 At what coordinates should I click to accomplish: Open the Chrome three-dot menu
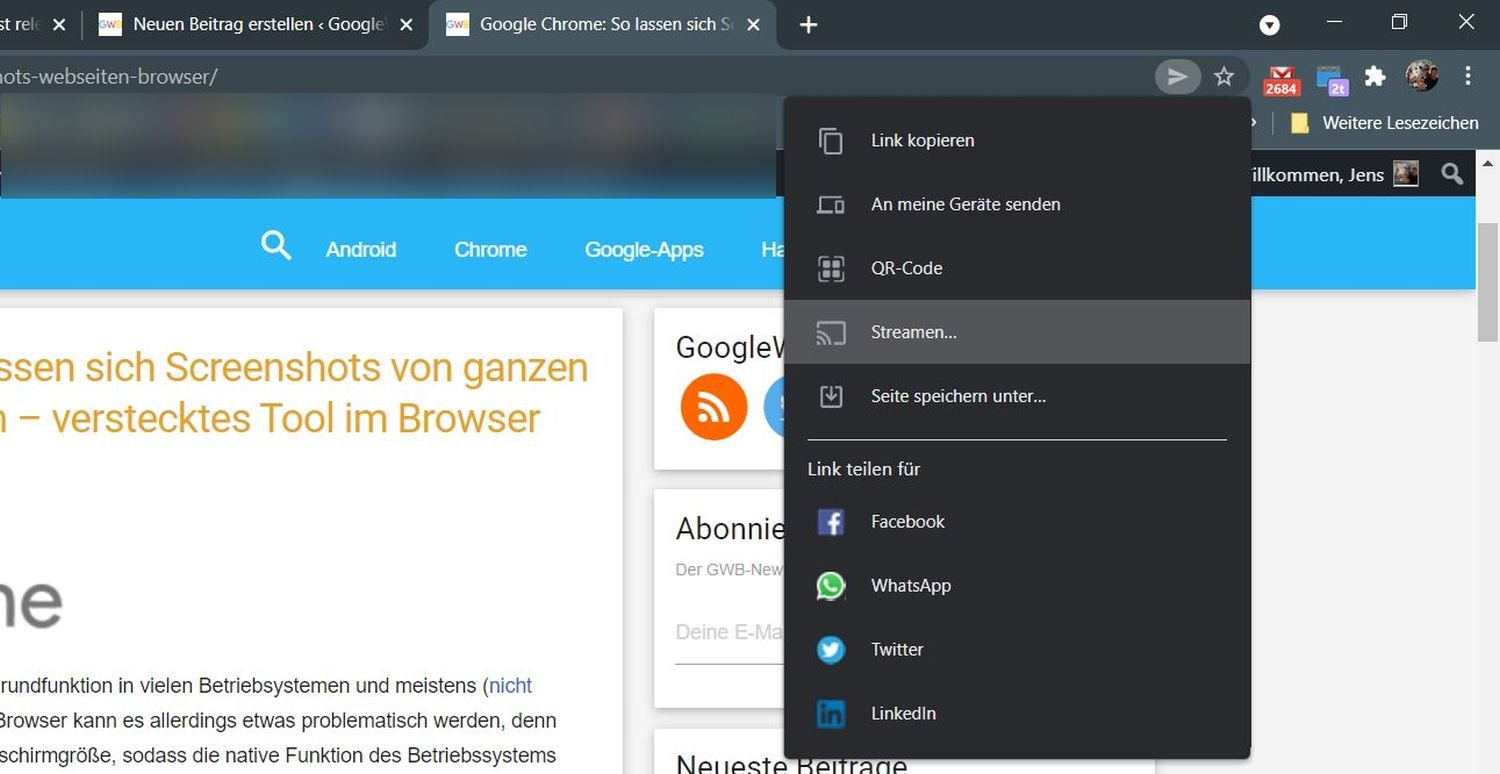[x=1467, y=76]
